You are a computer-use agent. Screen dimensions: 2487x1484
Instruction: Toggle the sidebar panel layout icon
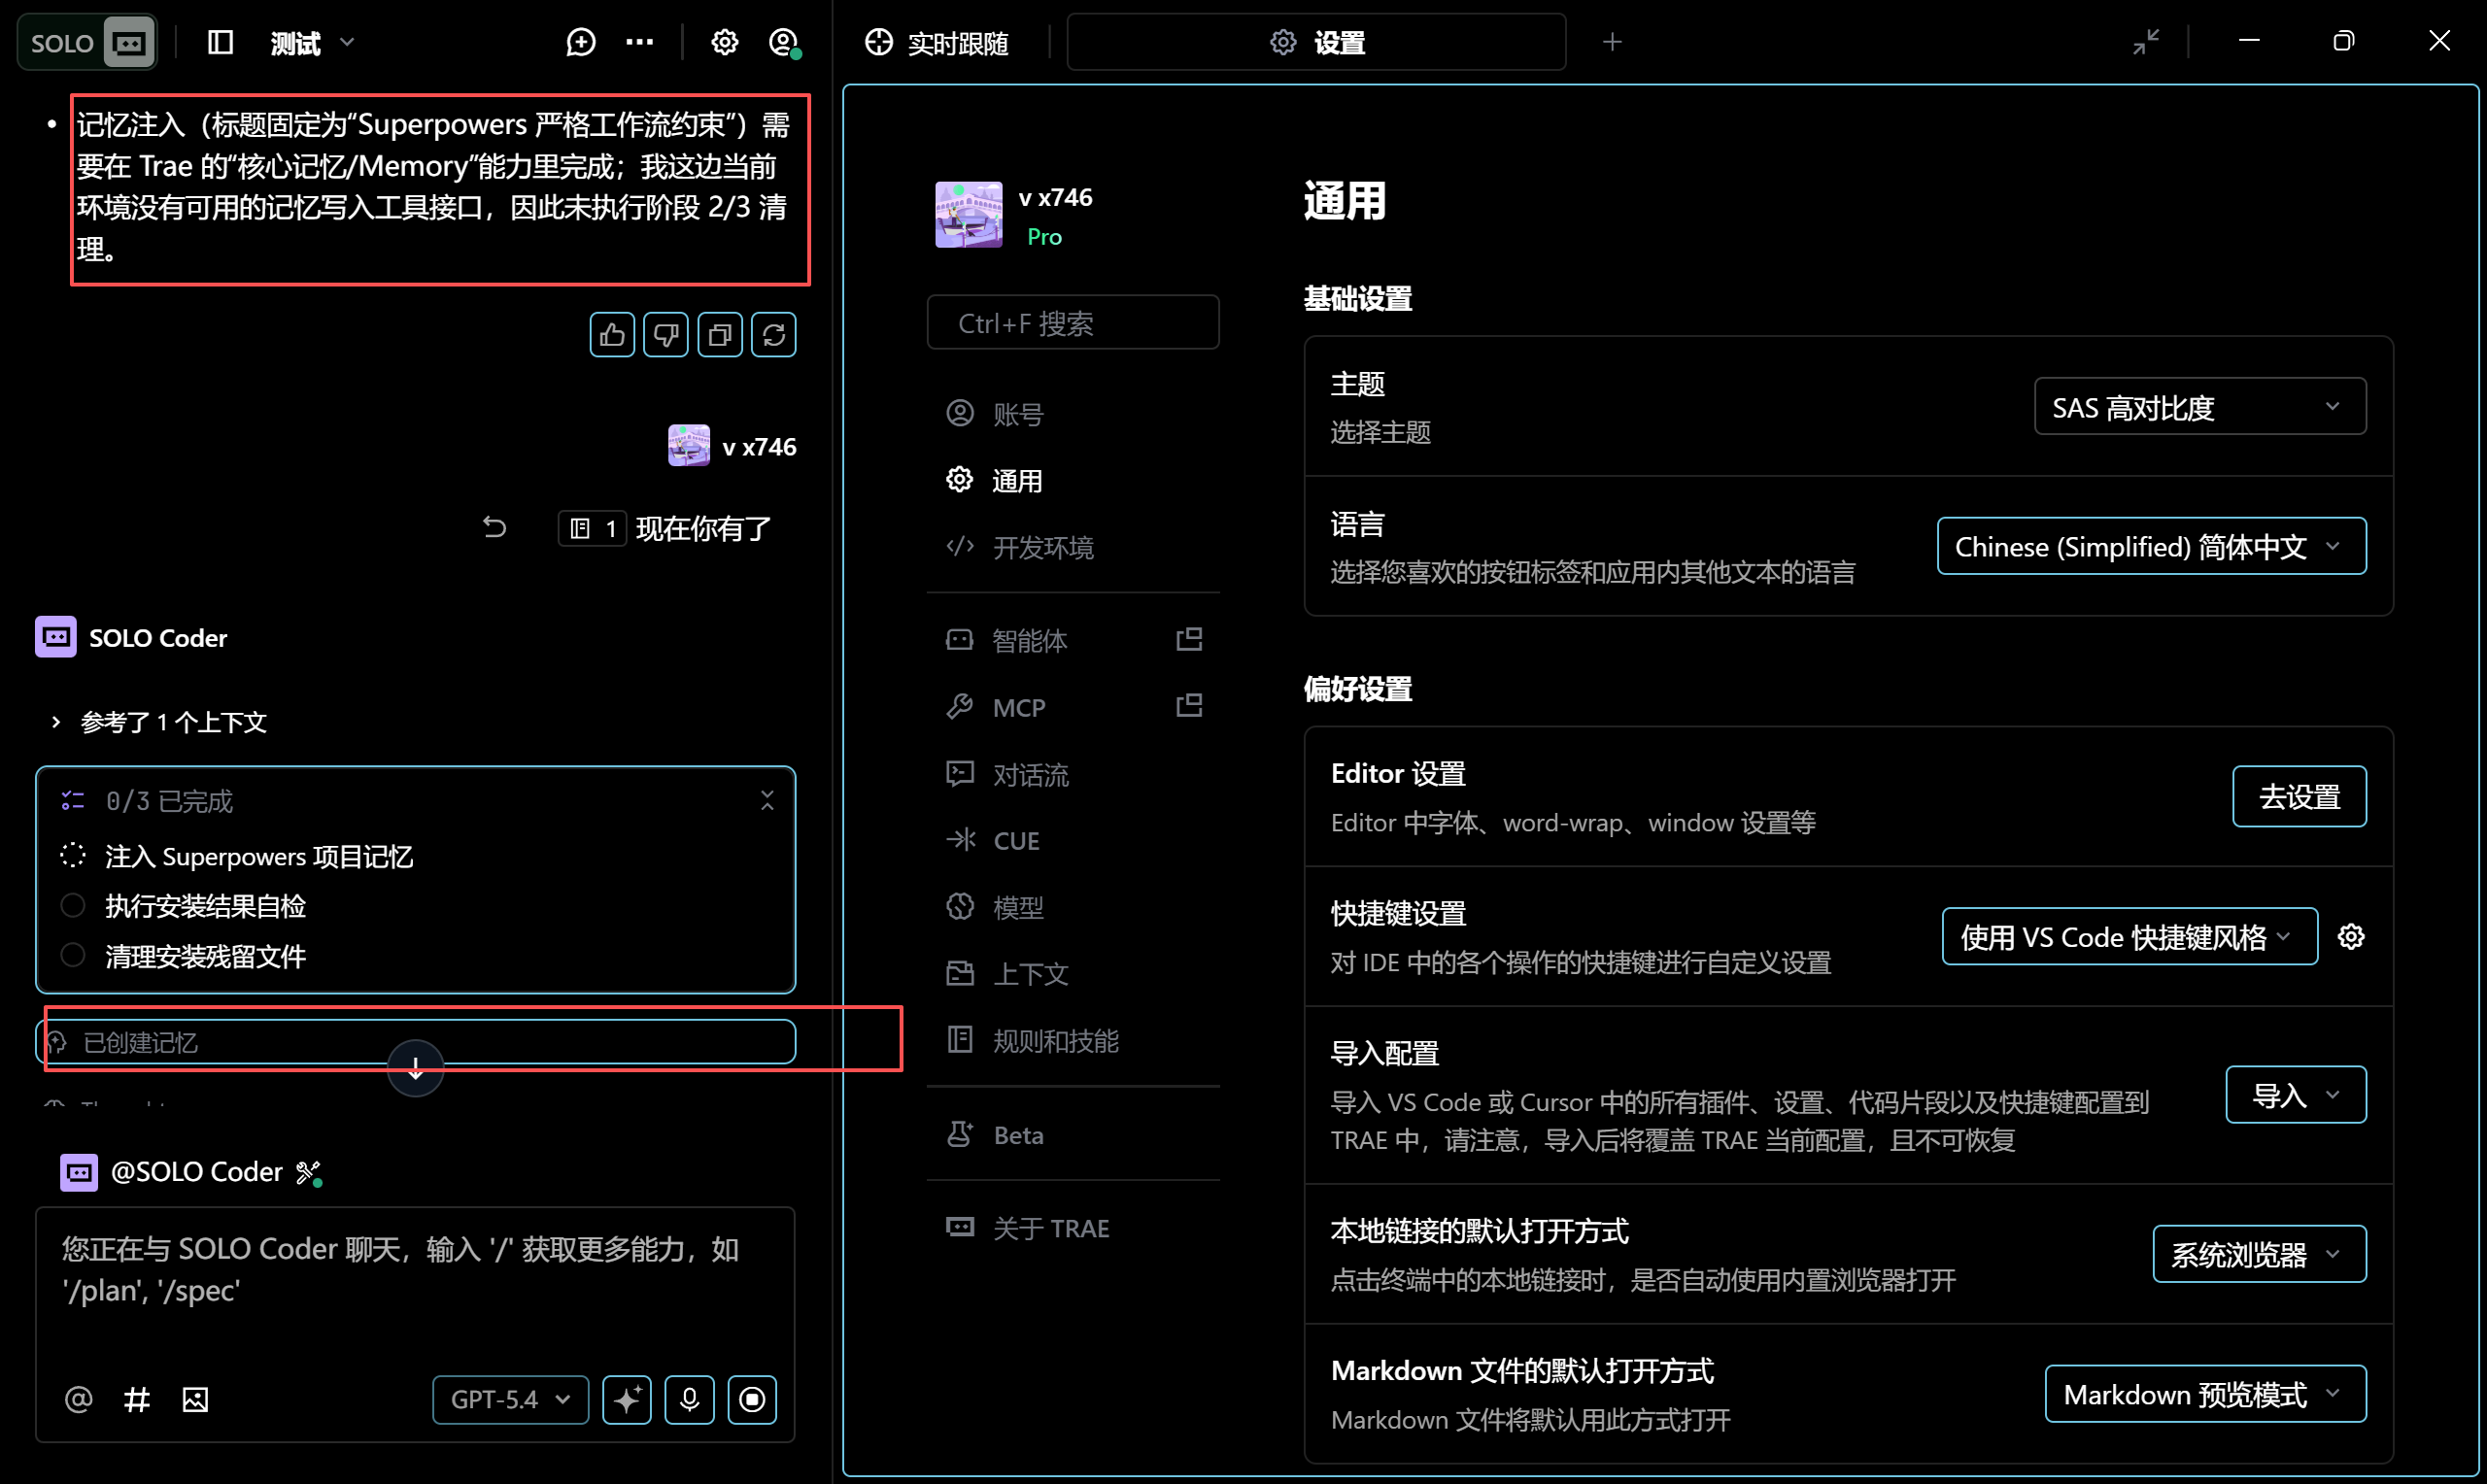220,42
